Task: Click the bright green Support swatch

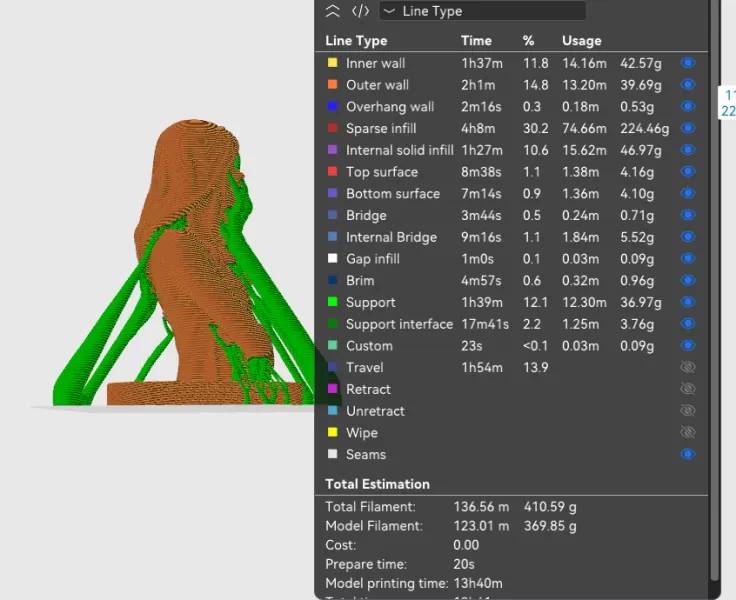Action: click(x=332, y=302)
